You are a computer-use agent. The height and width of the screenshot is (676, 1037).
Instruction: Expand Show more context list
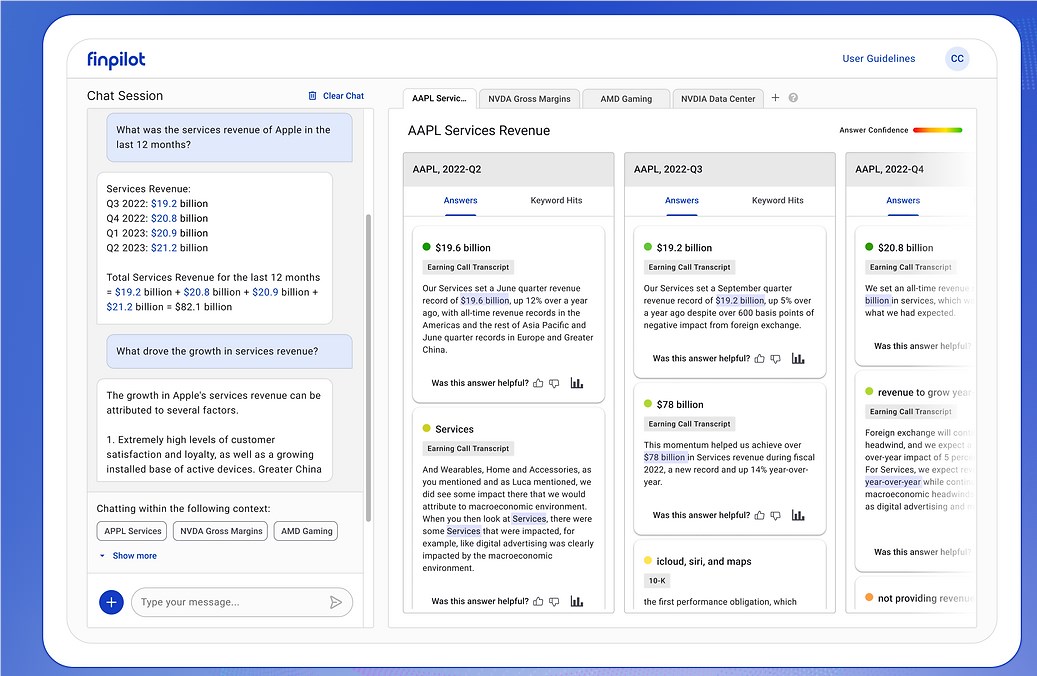[134, 556]
